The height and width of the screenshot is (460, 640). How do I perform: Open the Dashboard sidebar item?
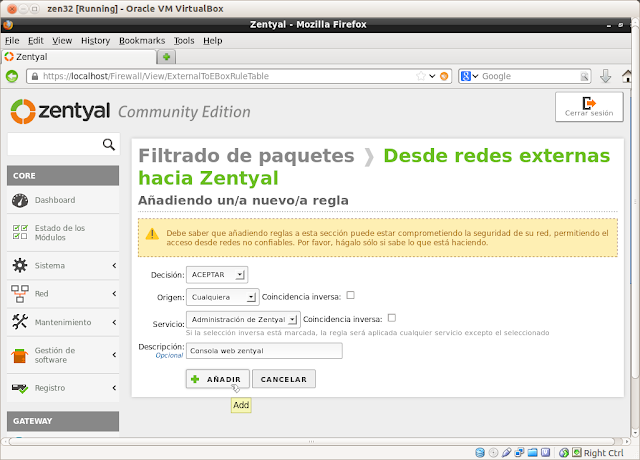63,200
